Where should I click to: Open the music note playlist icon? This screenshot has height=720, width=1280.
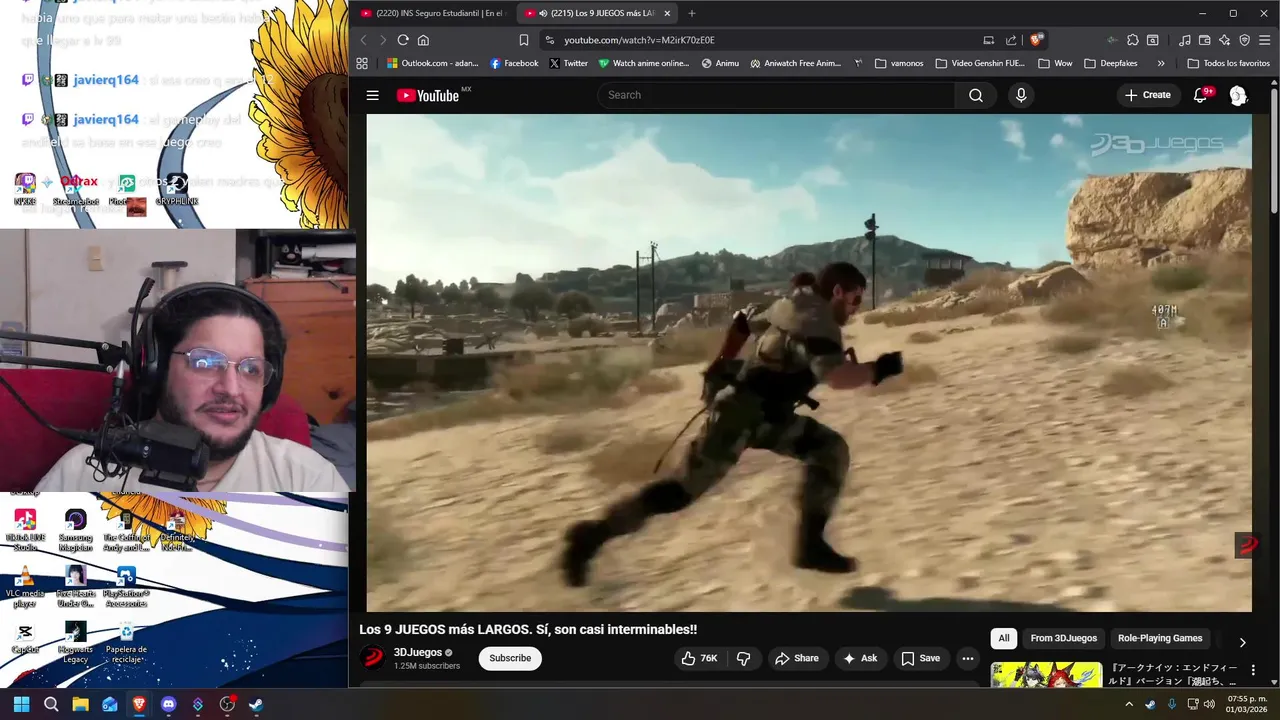click(1185, 40)
